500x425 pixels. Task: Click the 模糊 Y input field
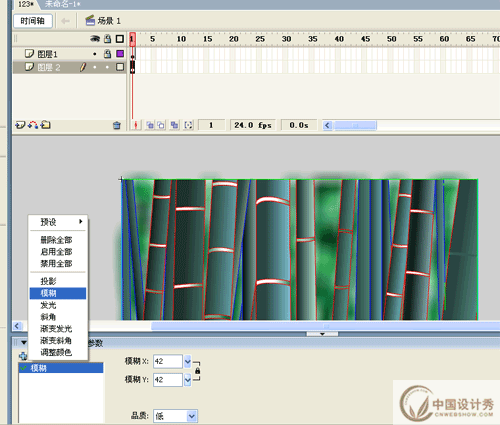click(168, 380)
